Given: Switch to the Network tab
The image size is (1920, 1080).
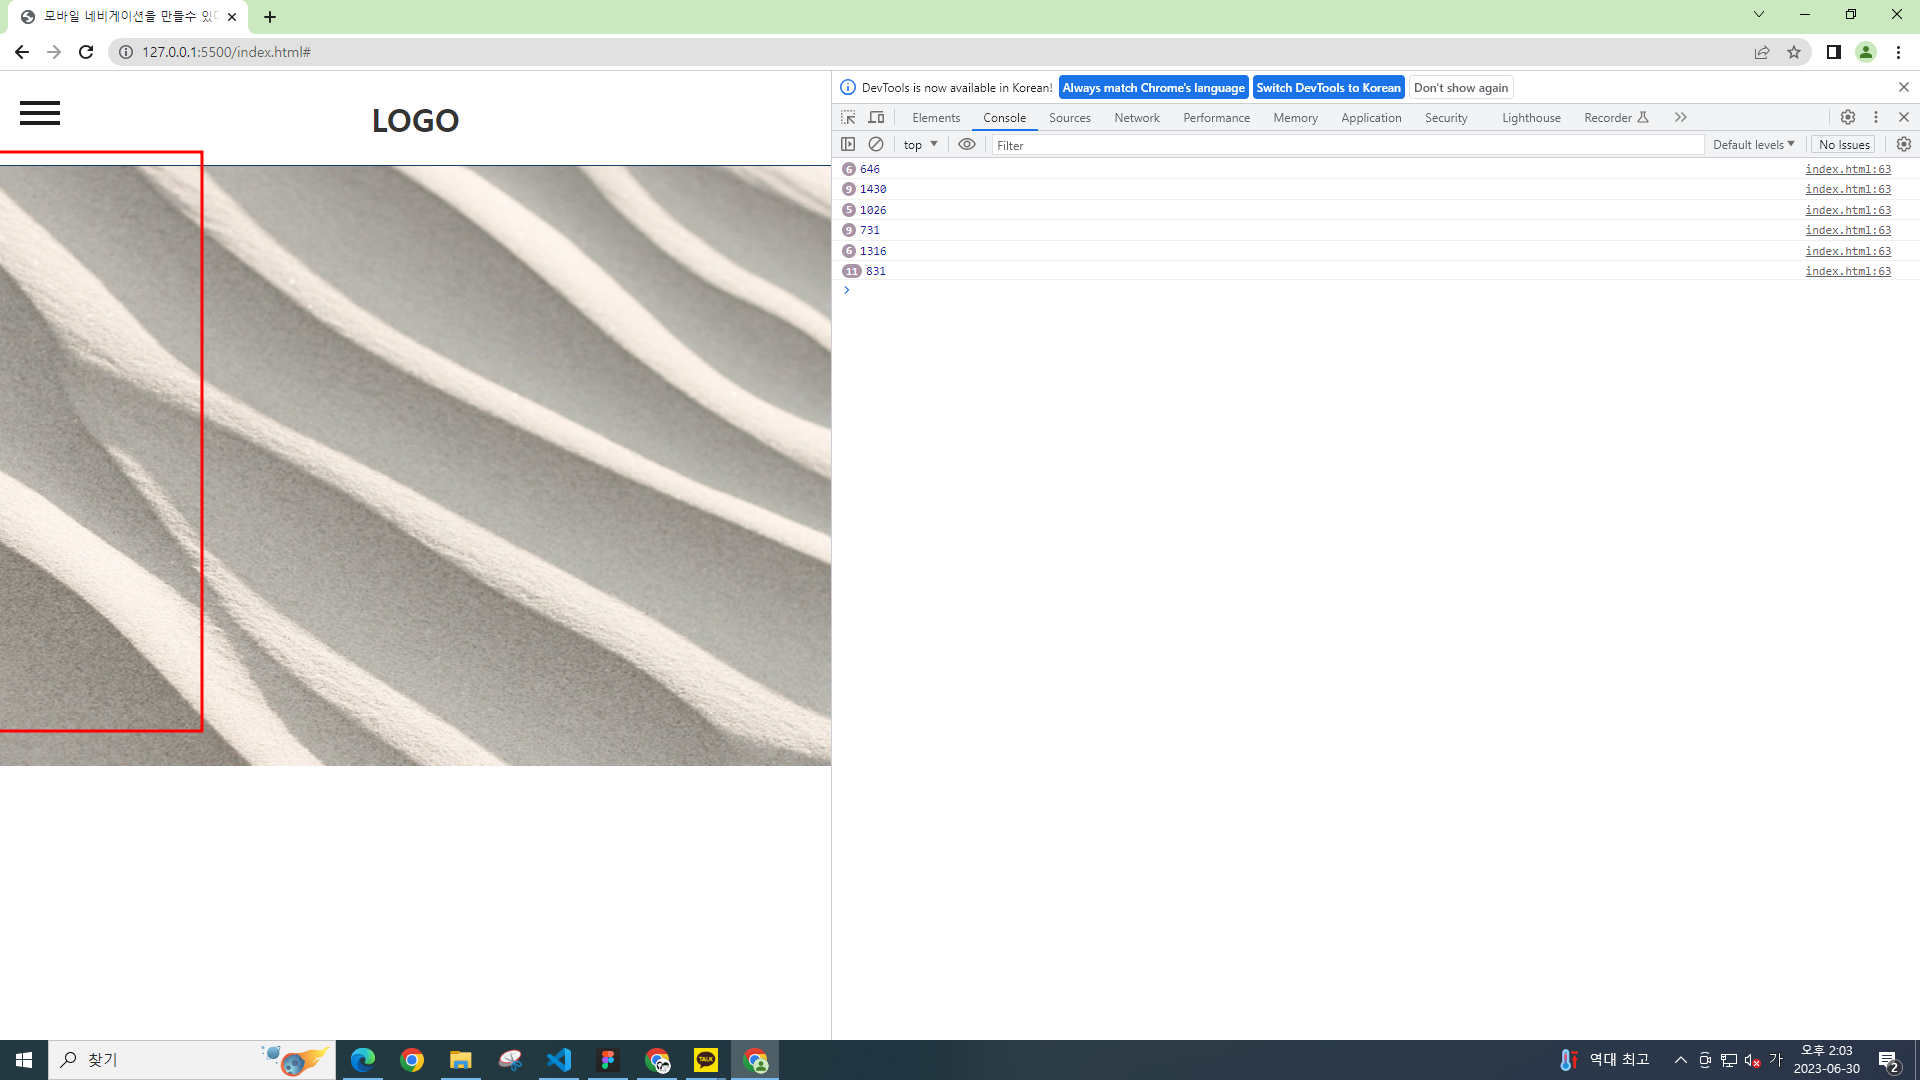Looking at the screenshot, I should pos(1136,117).
